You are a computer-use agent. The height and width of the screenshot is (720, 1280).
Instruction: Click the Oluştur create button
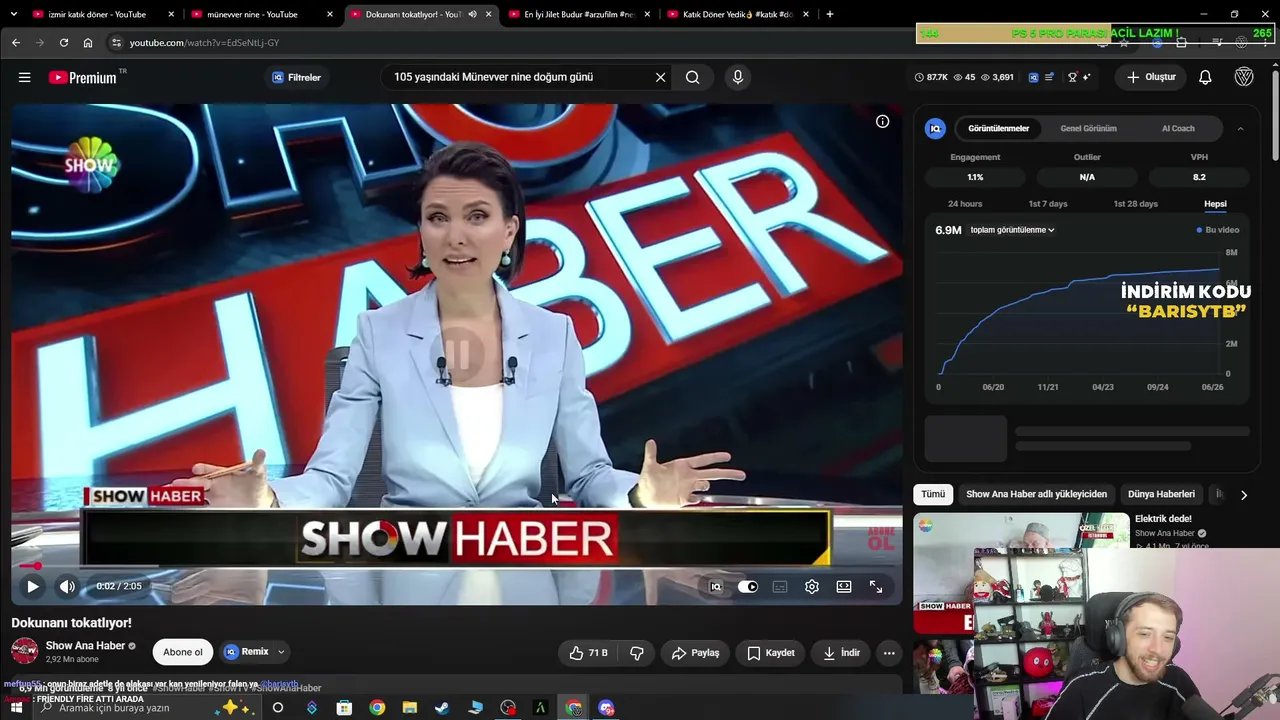(x=1151, y=77)
